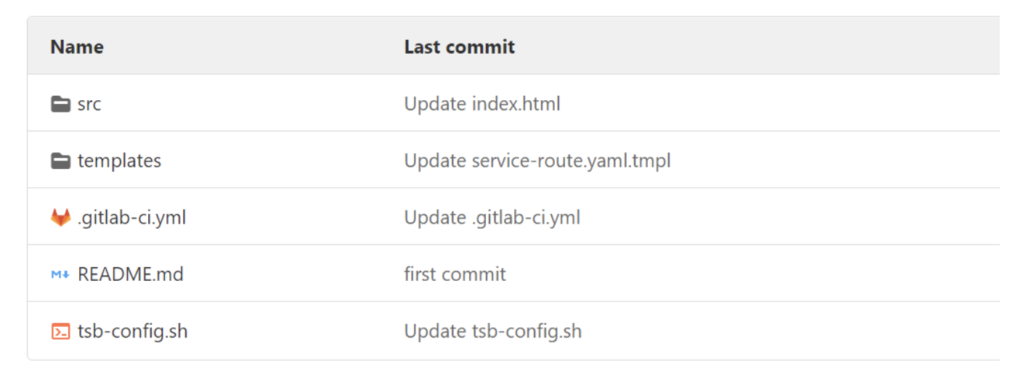Click the Markdown icon beside README.md
This screenshot has height=376, width=1024.
click(61, 275)
